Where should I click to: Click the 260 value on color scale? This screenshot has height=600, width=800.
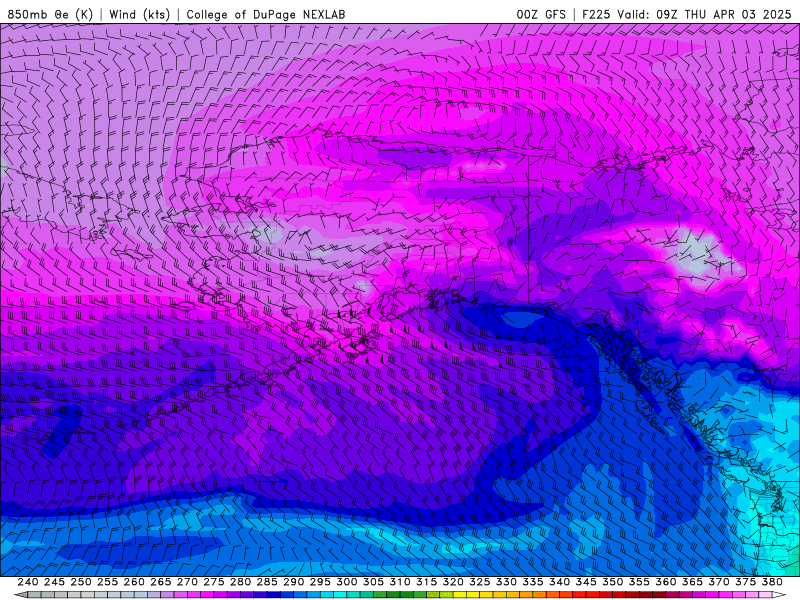click(134, 582)
